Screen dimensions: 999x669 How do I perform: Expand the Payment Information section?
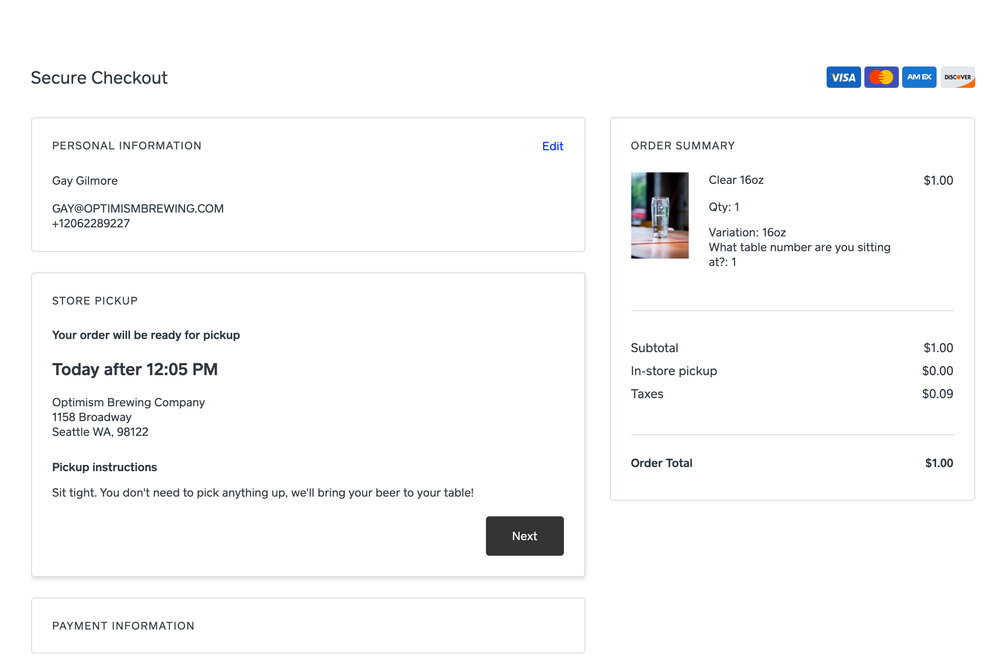[x=123, y=626]
